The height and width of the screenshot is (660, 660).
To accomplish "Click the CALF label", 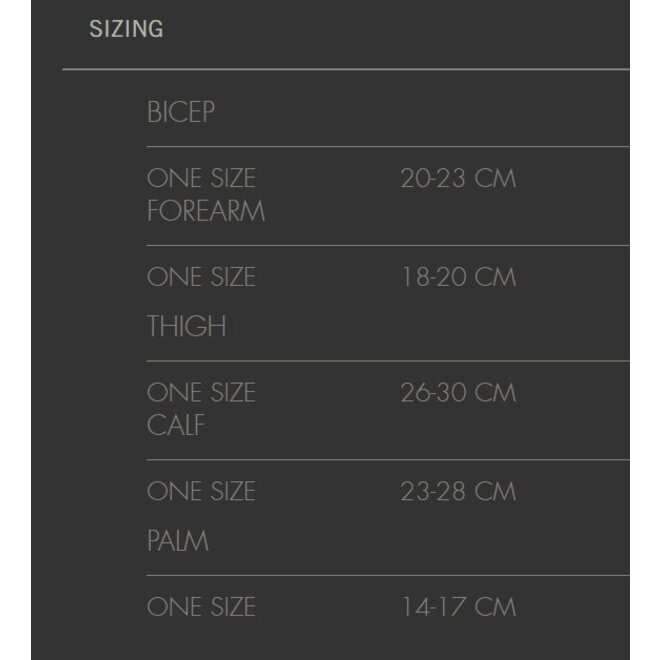I will pyautogui.click(x=175, y=425).
